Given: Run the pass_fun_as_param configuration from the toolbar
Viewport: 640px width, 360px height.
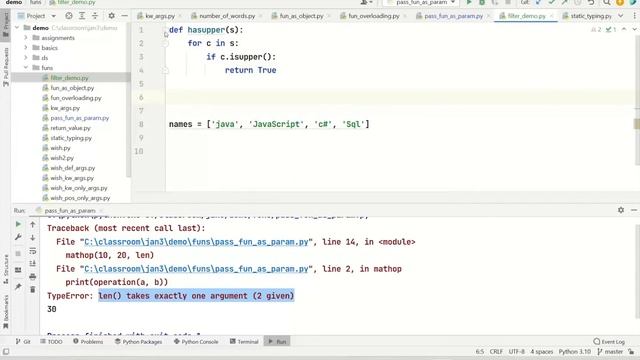Looking at the screenshot, I should coord(469,2).
